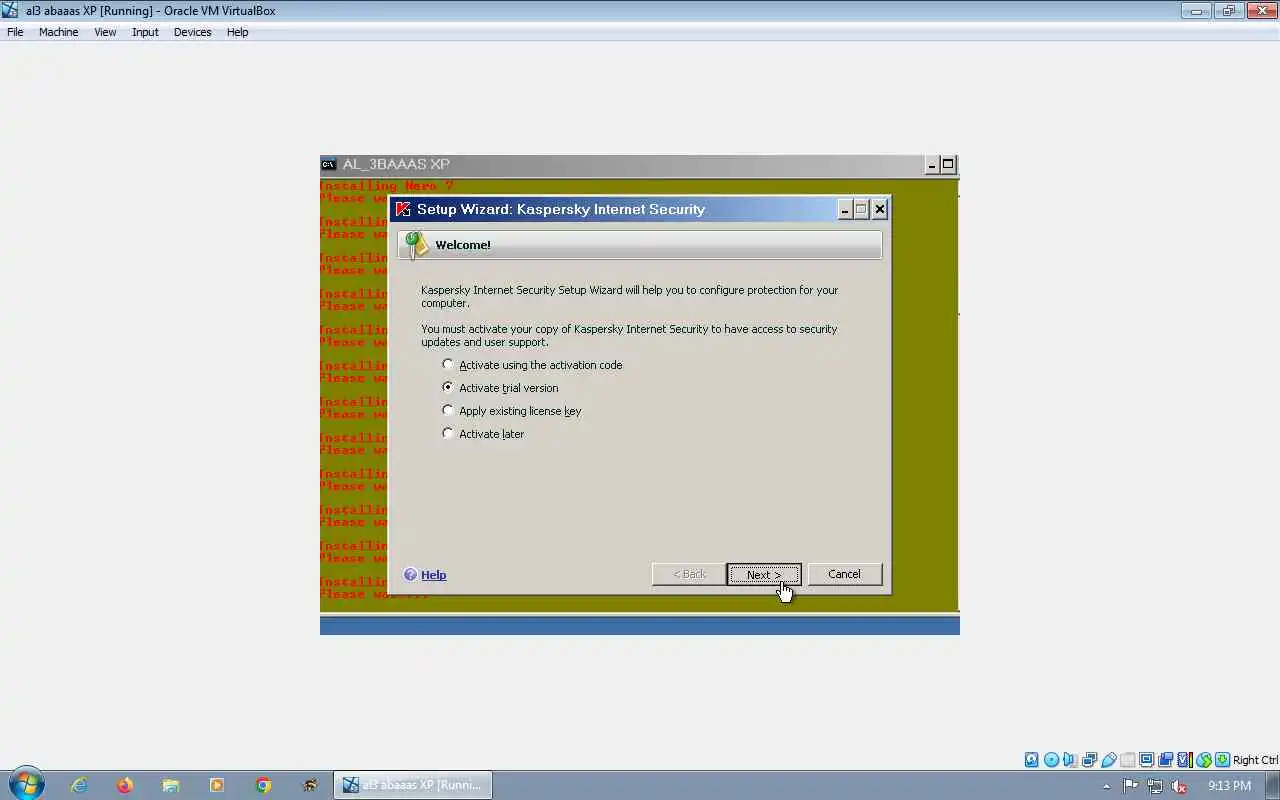This screenshot has width=1280, height=800.
Task: Click VirtualBox keyboard capture green arrow icon
Action: tap(1222, 760)
